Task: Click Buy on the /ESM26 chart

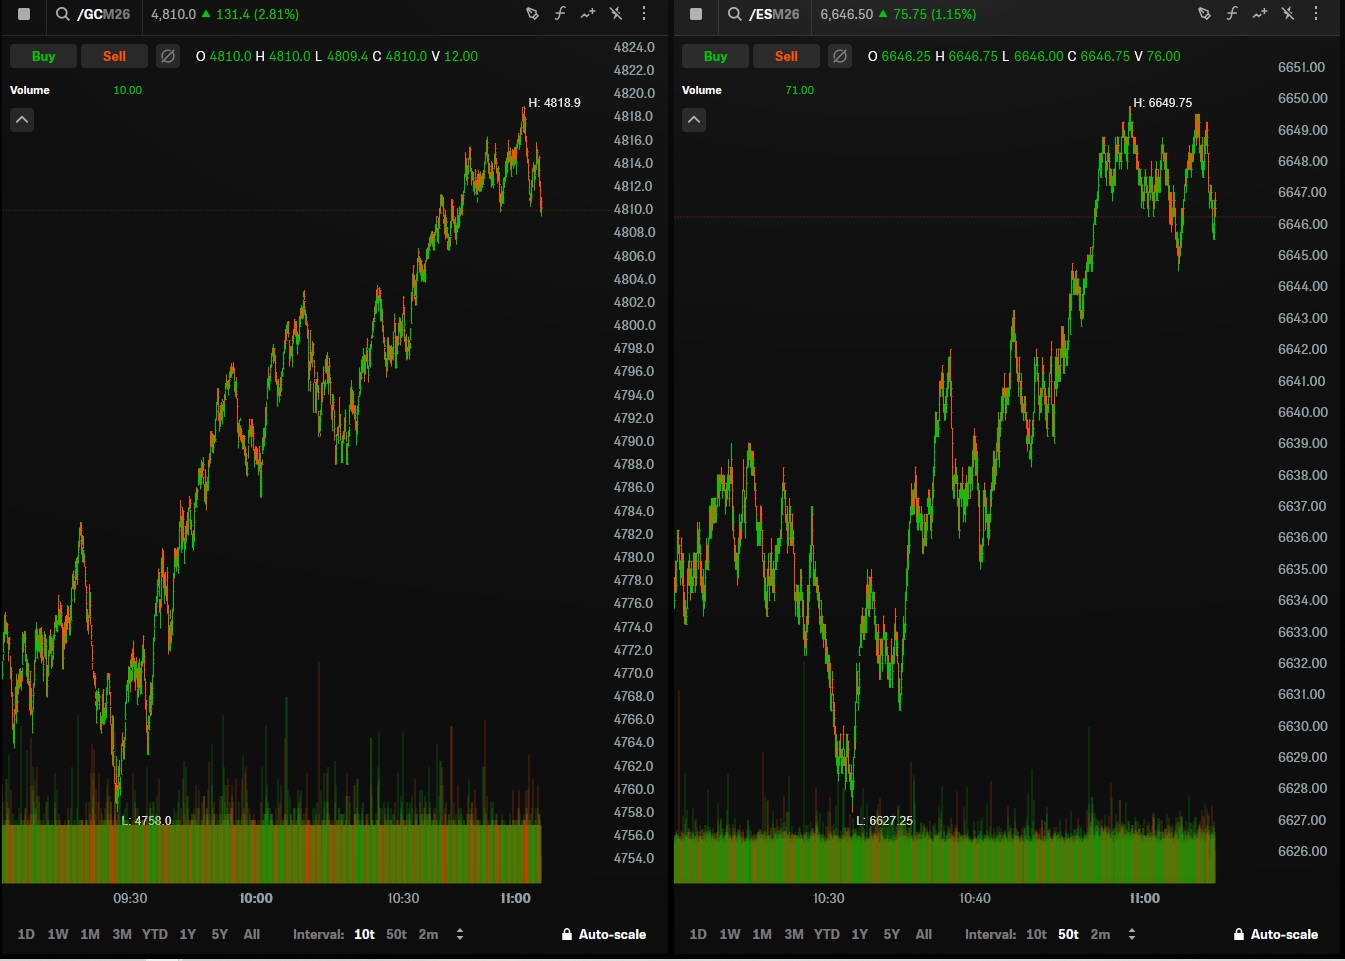Action: click(715, 56)
